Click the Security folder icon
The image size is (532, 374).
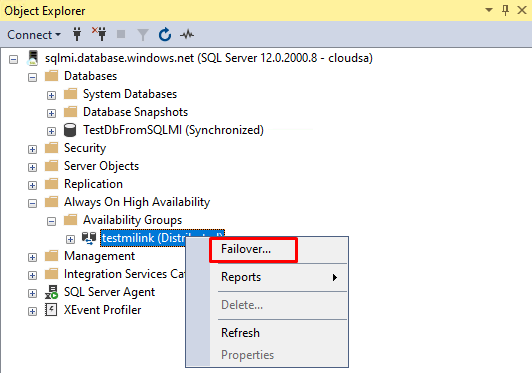click(x=52, y=148)
